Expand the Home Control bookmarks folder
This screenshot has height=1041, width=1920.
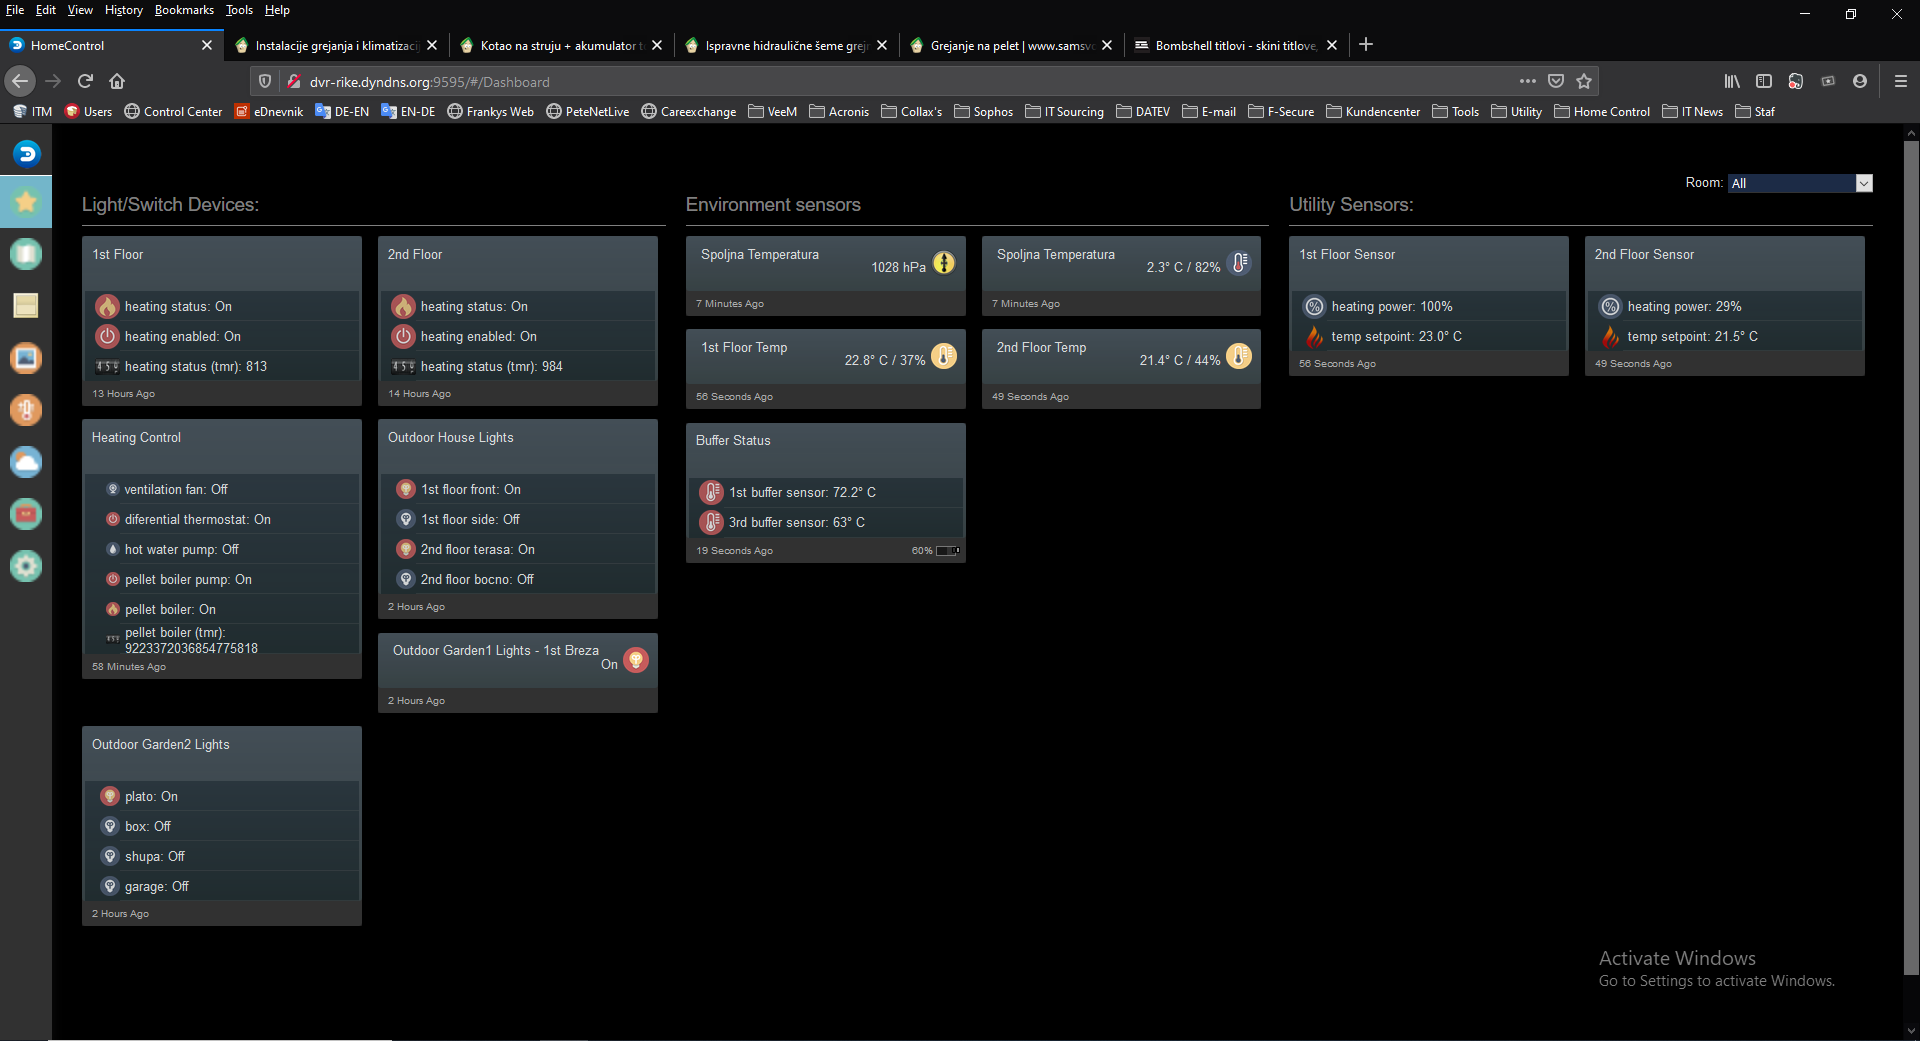click(1602, 112)
